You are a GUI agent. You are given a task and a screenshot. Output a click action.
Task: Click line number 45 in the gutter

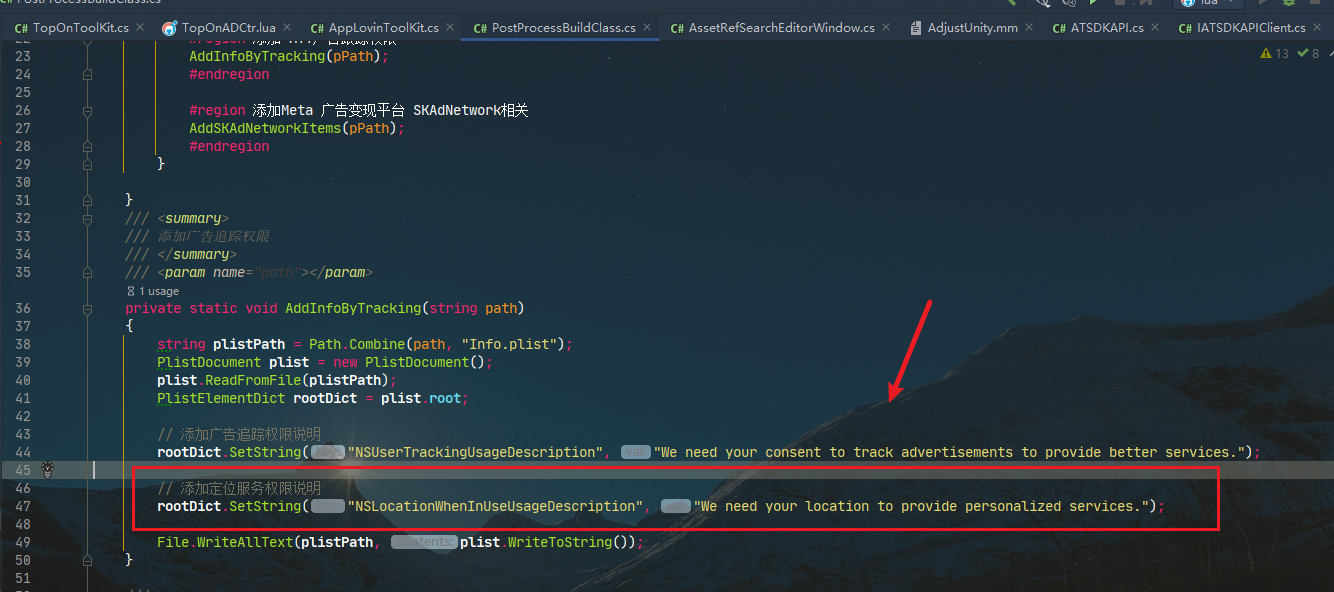click(x=23, y=470)
